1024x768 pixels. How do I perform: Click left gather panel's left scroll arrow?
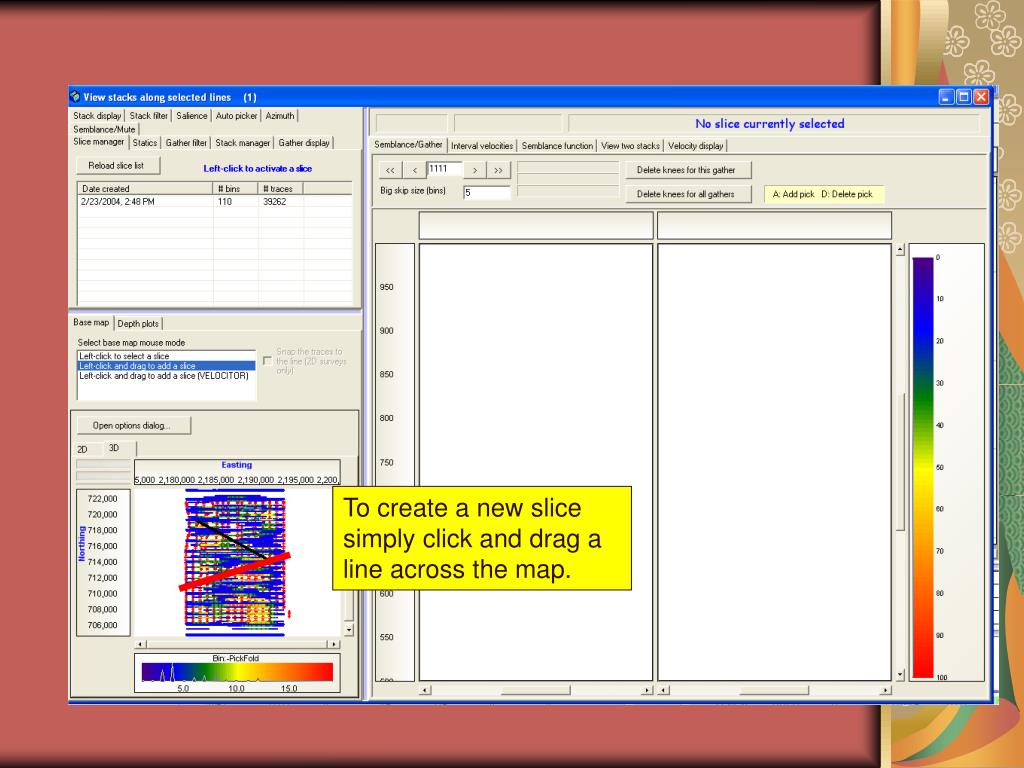pos(425,690)
